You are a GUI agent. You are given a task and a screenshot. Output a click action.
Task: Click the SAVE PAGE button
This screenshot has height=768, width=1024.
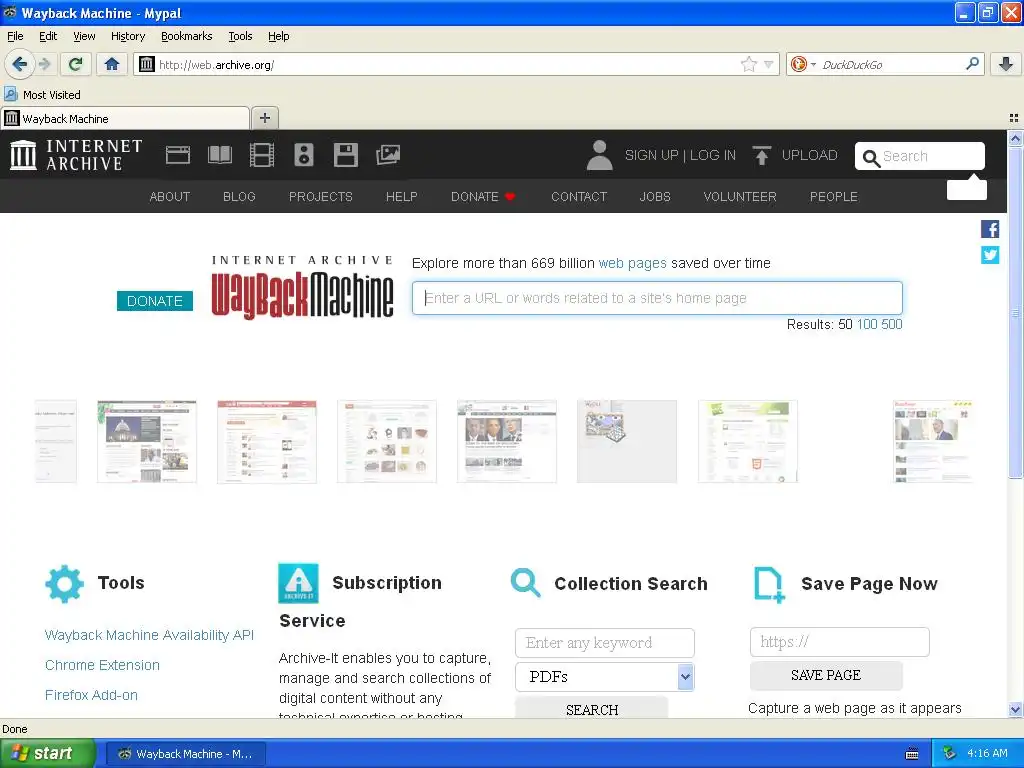(826, 675)
